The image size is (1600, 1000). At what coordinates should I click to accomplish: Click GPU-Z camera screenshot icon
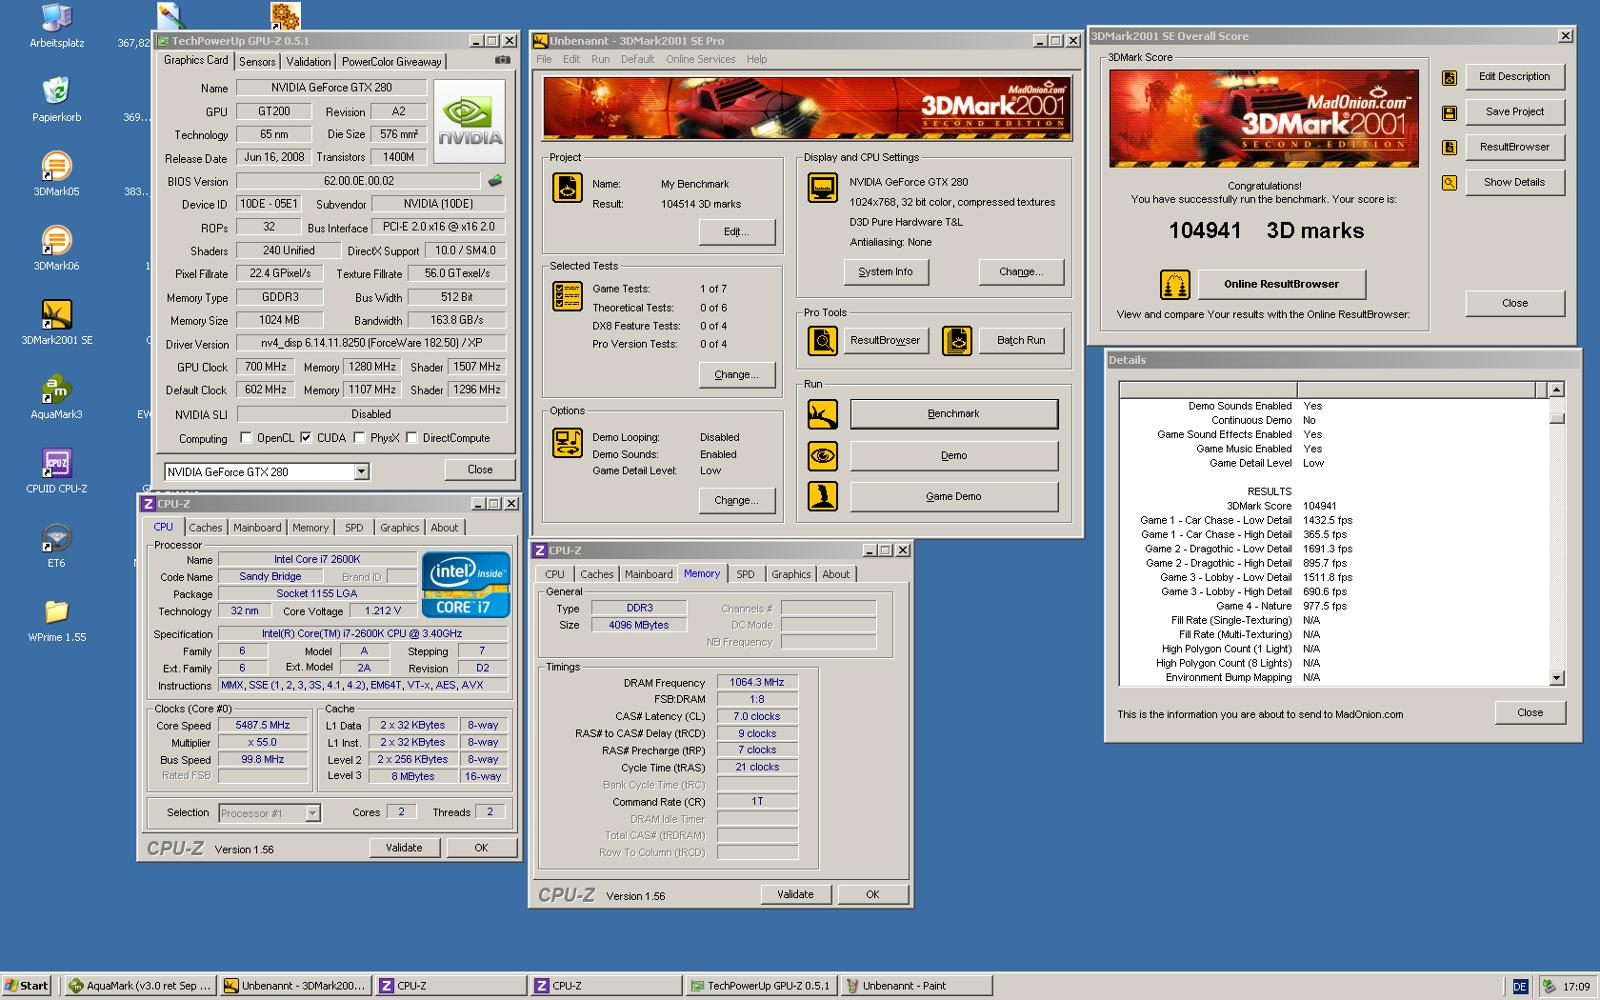[x=502, y=60]
